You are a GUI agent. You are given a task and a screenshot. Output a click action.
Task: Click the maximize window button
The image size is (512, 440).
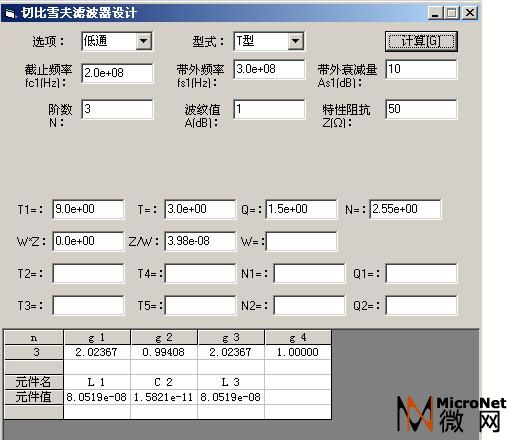(x=452, y=13)
